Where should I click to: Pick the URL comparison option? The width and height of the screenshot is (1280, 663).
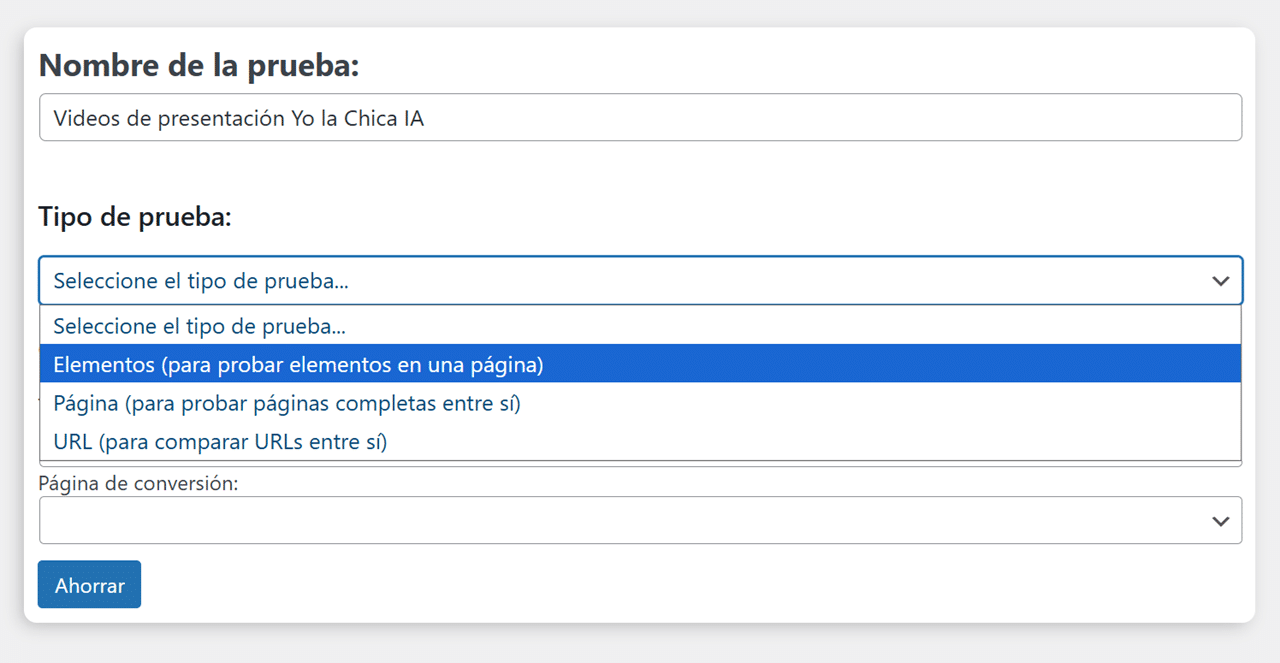coord(220,442)
